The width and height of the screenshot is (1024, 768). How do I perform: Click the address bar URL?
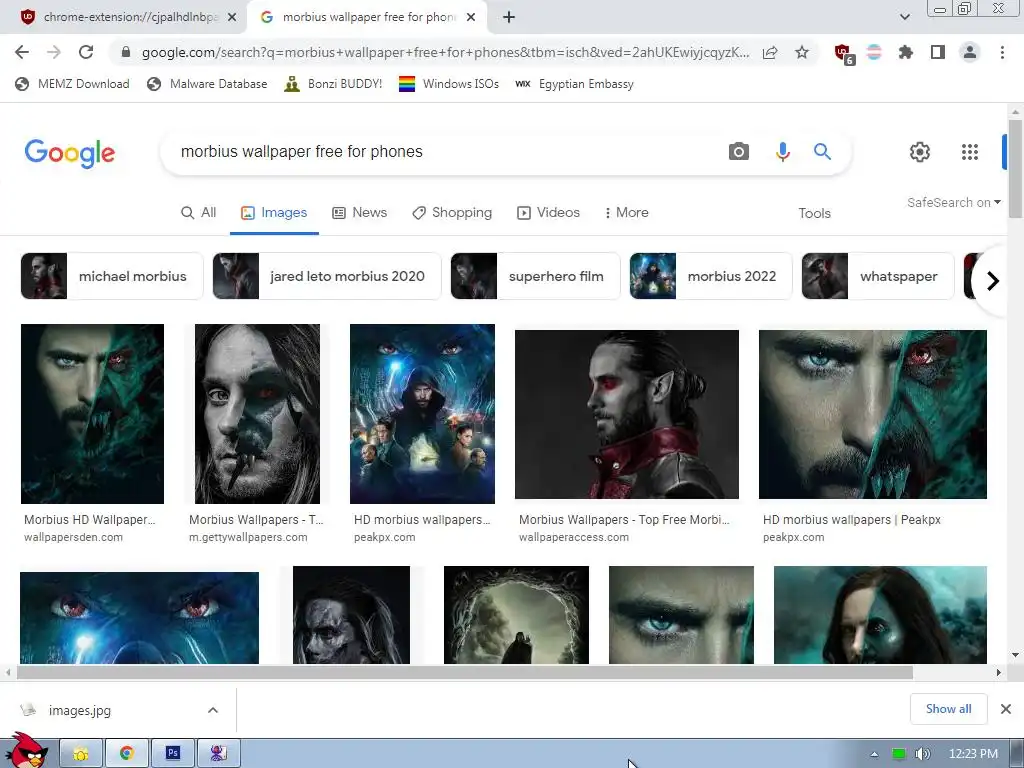[445, 52]
